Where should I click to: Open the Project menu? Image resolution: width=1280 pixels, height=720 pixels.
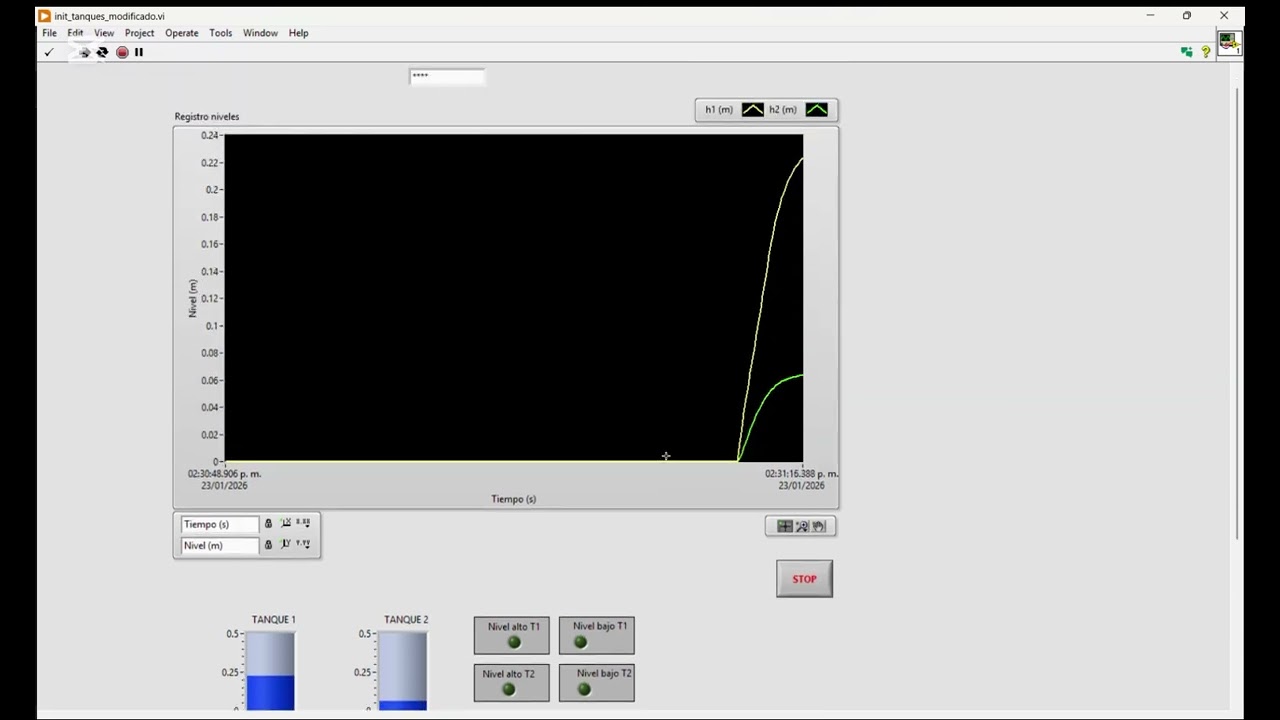[x=140, y=33]
